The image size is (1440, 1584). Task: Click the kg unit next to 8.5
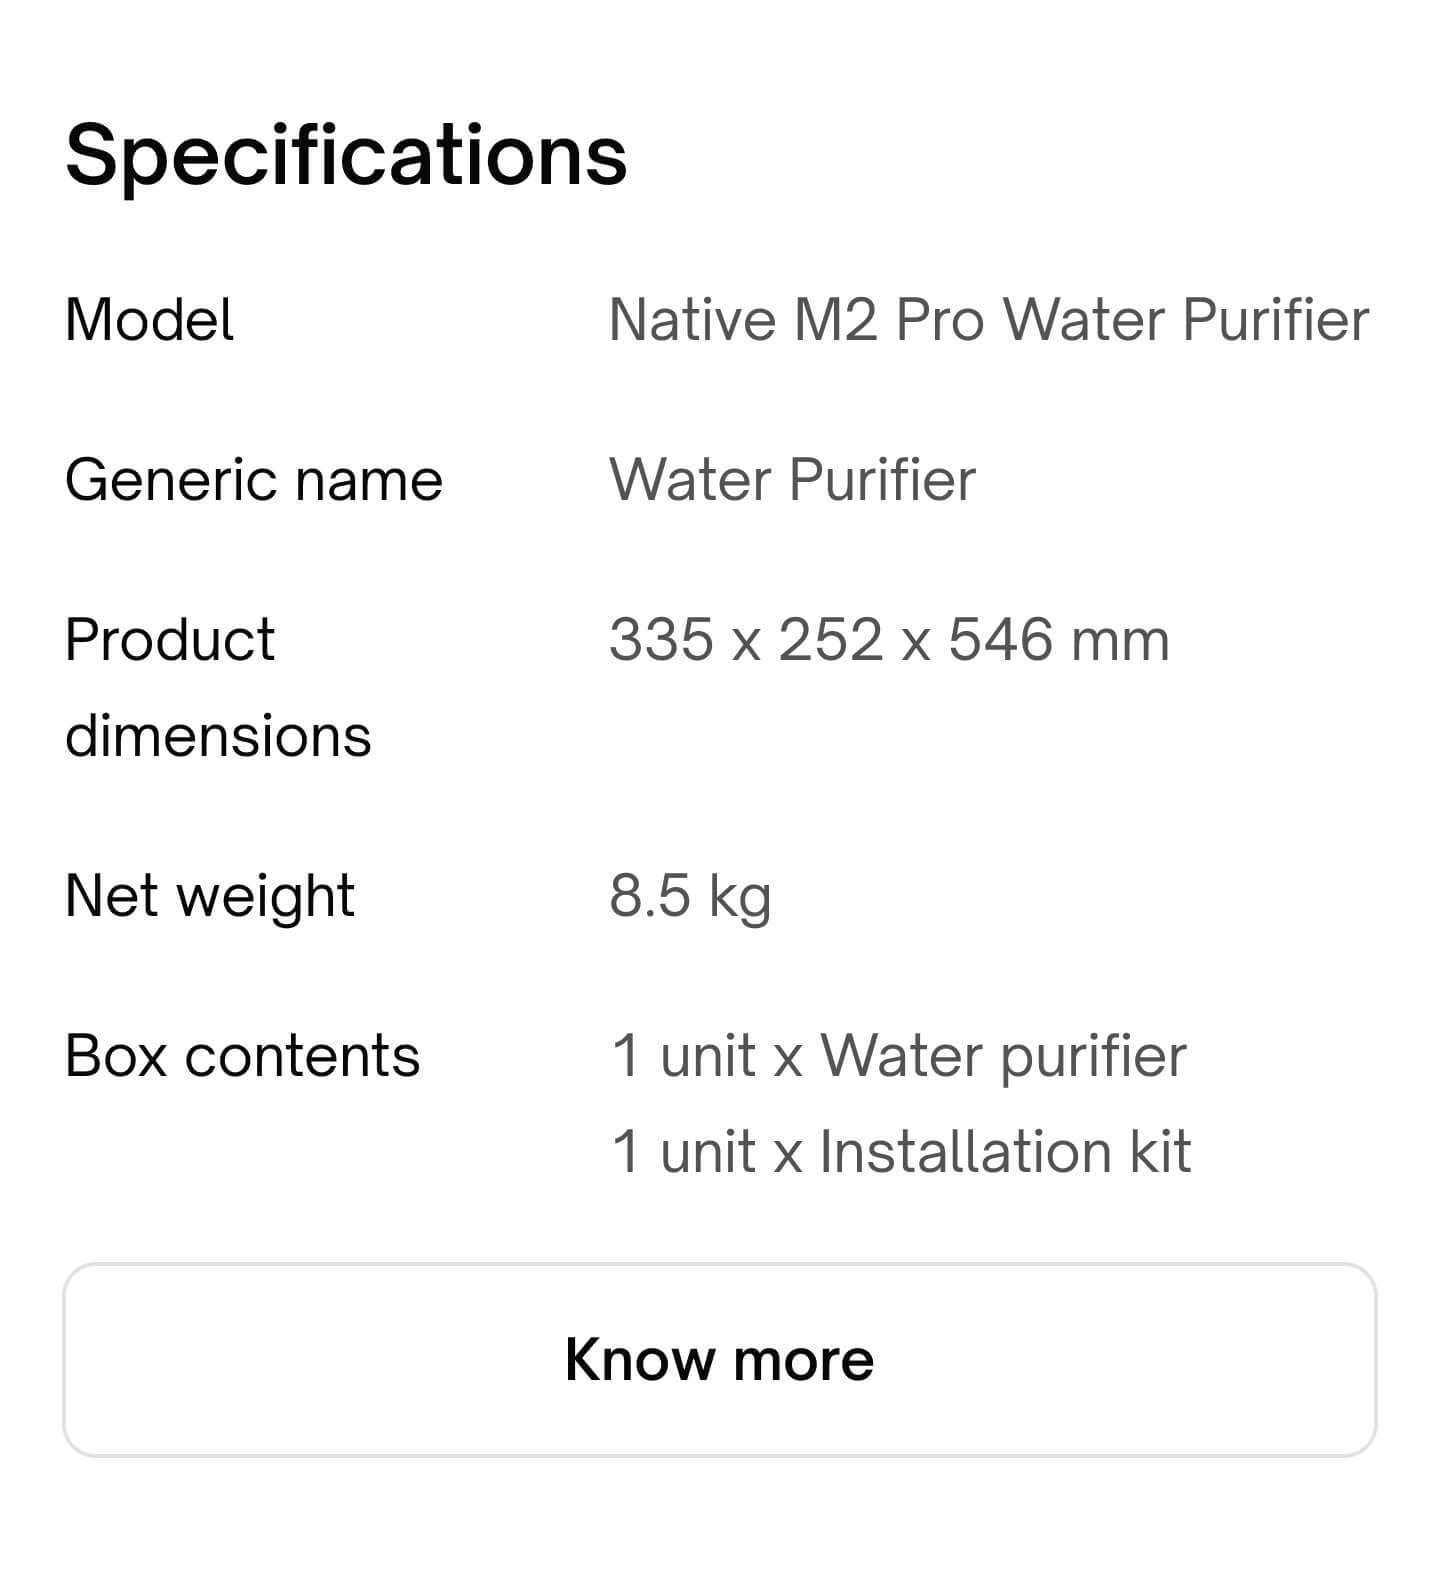coord(742,894)
